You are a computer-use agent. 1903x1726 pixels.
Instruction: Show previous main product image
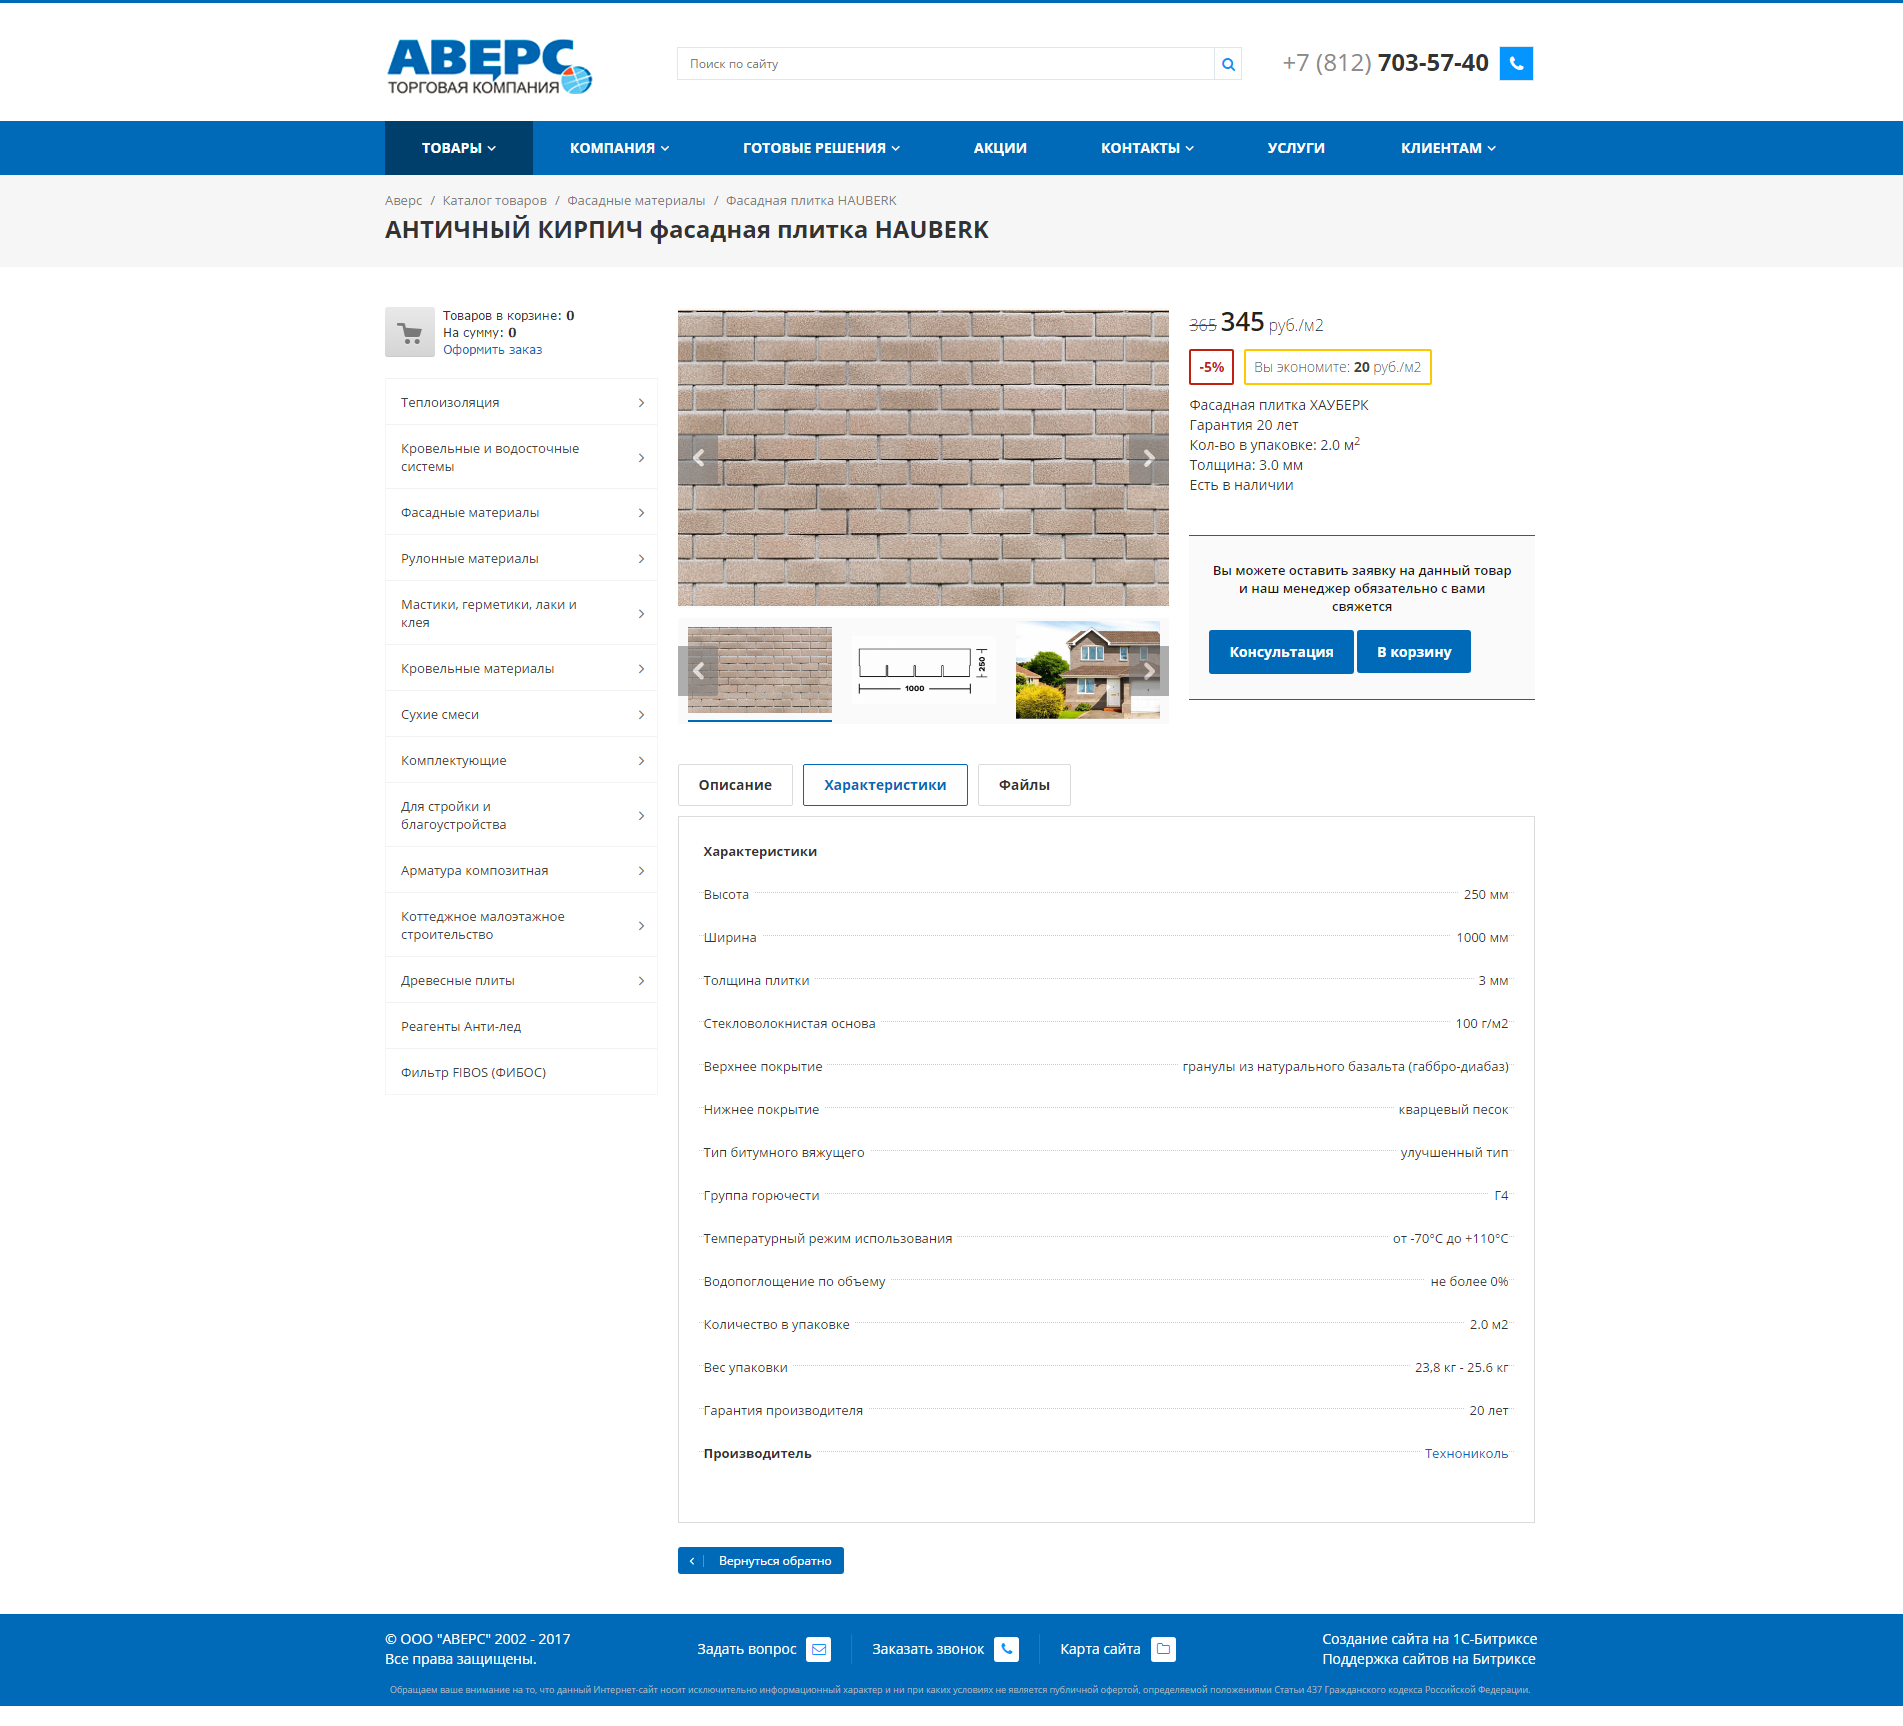698,458
